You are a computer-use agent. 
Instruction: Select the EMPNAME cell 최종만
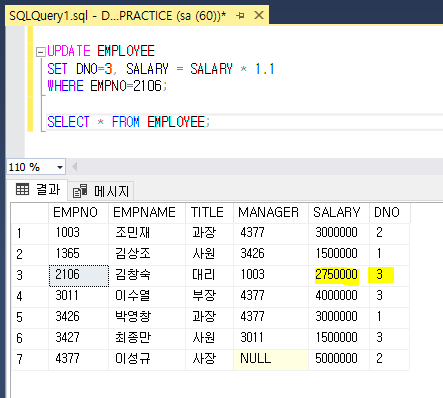coord(147,338)
